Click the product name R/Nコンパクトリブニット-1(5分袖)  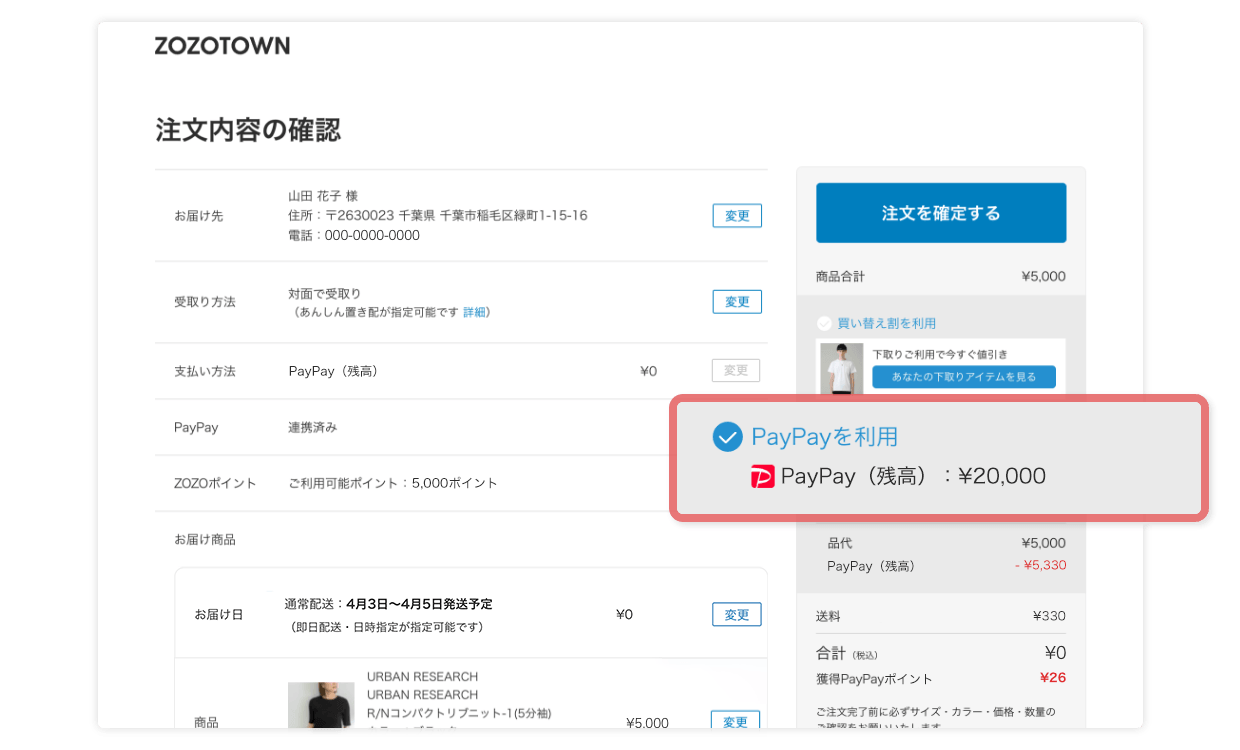click(459, 713)
